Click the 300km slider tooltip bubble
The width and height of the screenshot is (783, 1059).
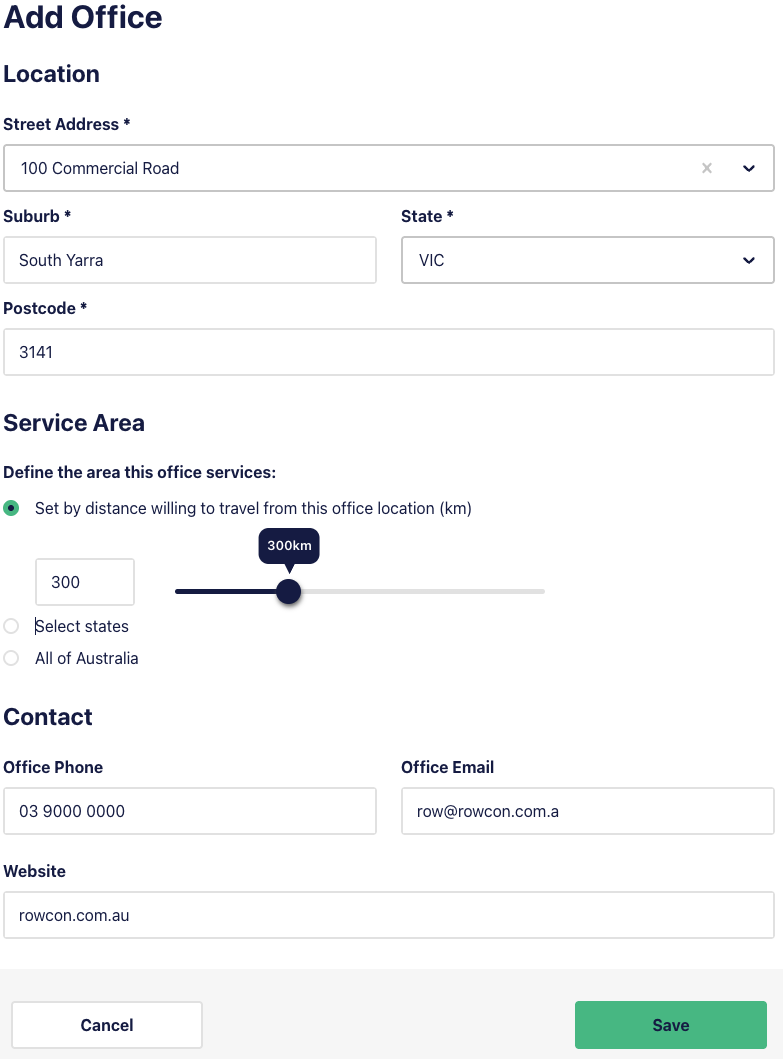point(289,546)
